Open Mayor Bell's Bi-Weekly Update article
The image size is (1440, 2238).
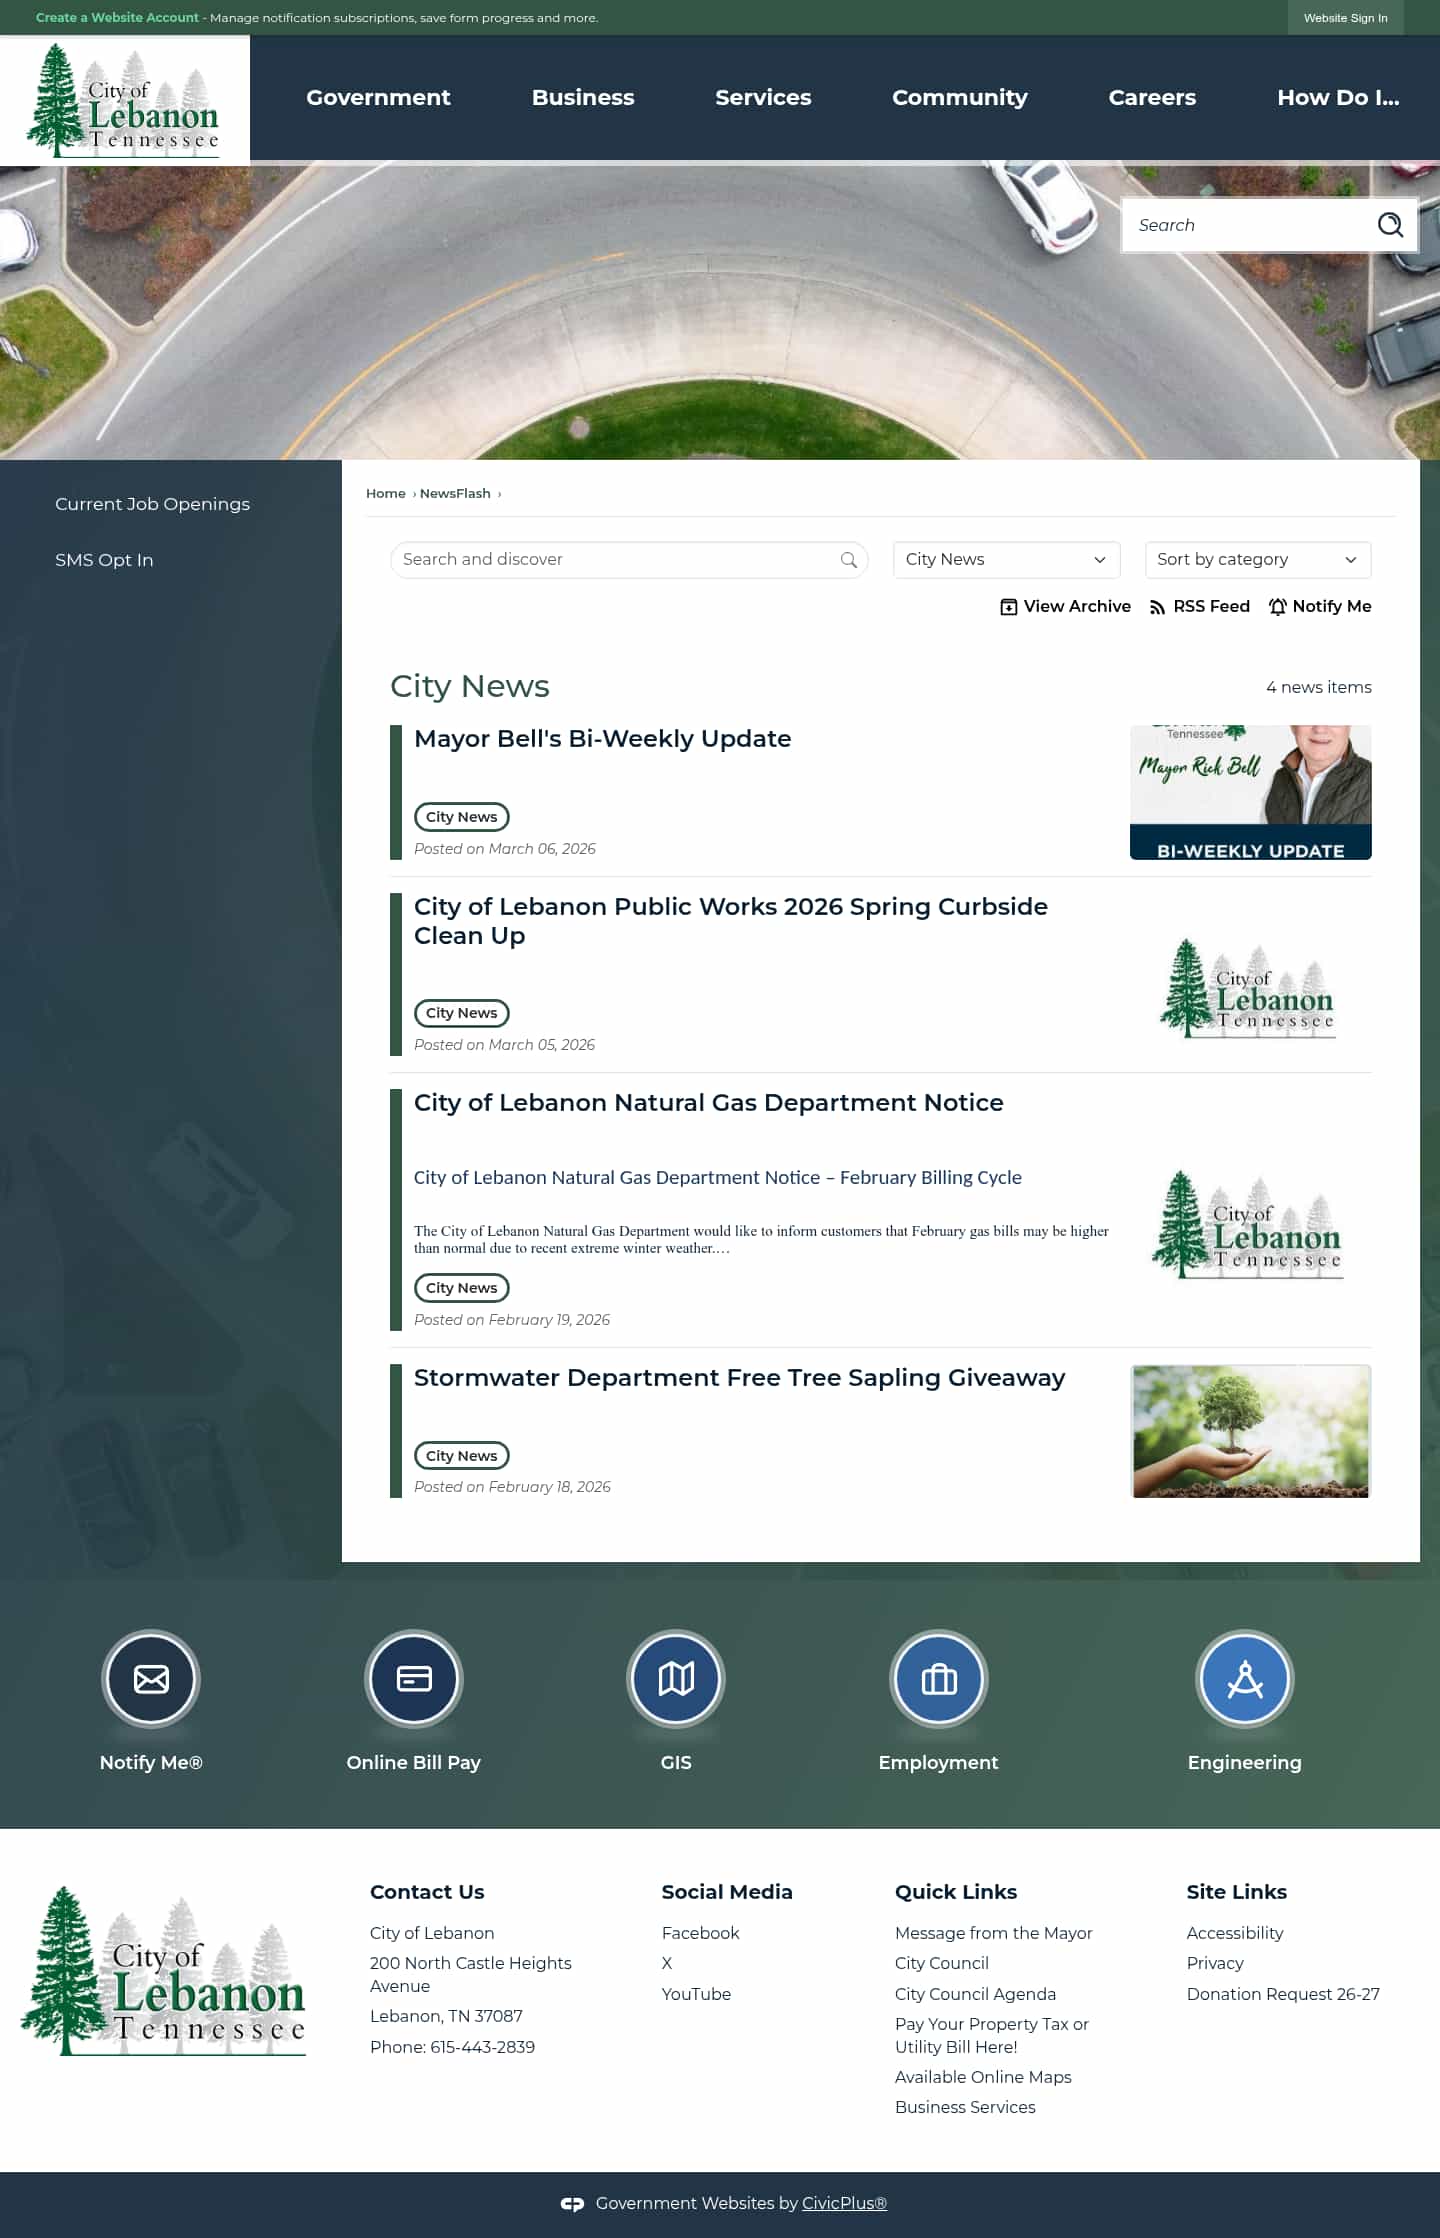point(602,739)
